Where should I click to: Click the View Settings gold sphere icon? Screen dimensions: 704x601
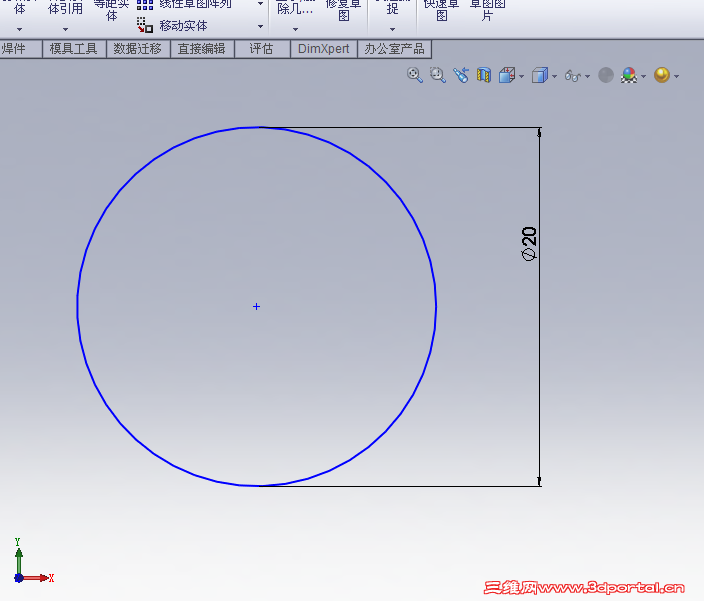click(662, 75)
